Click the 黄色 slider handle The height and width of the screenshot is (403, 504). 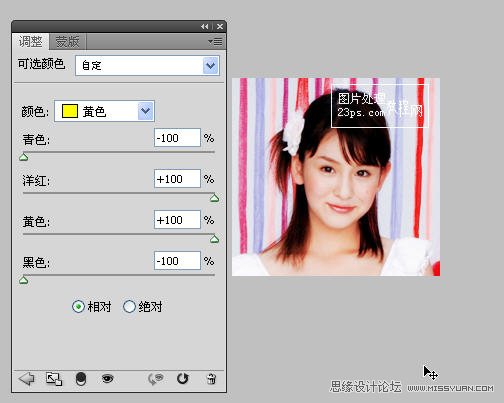[215, 239]
